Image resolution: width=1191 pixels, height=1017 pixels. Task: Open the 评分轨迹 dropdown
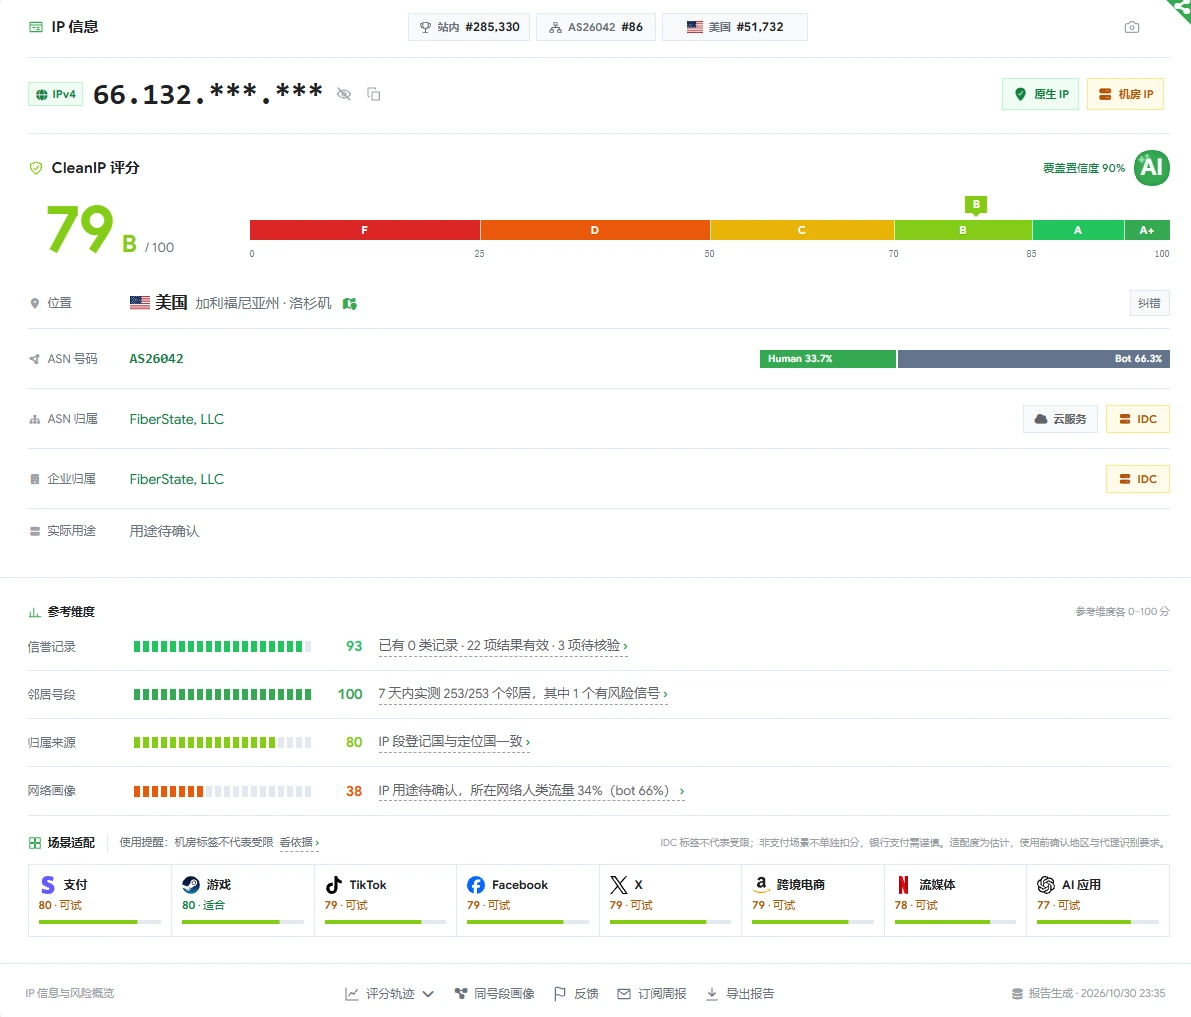click(x=390, y=993)
